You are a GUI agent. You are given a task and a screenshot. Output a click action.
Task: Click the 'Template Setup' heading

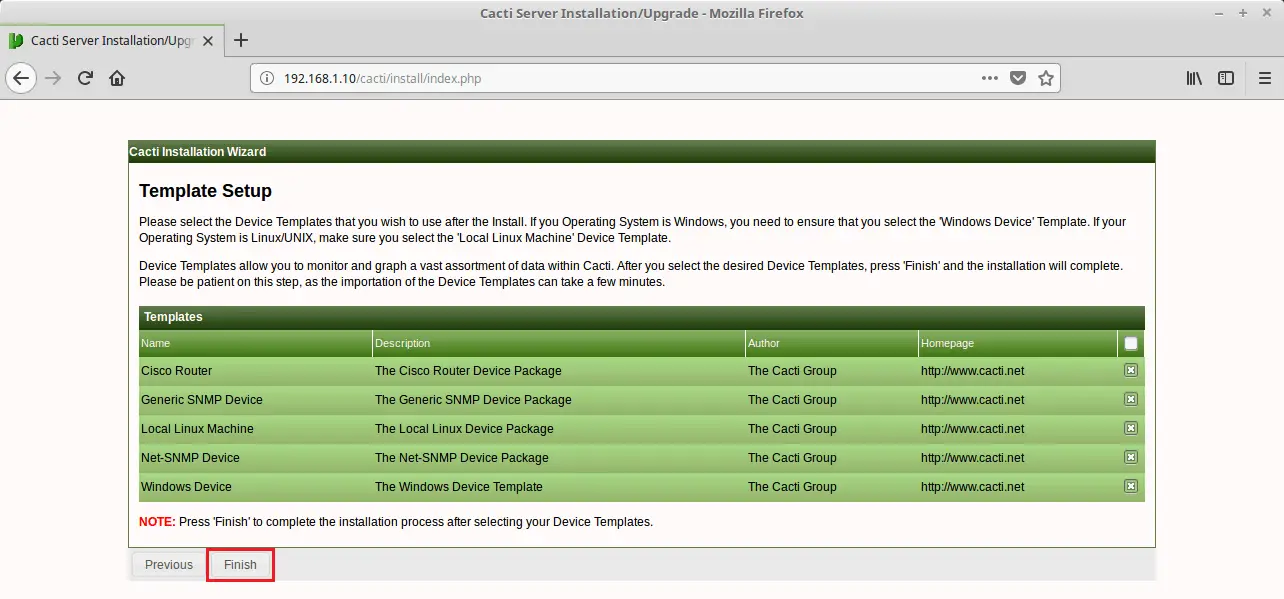pyautogui.click(x=205, y=191)
